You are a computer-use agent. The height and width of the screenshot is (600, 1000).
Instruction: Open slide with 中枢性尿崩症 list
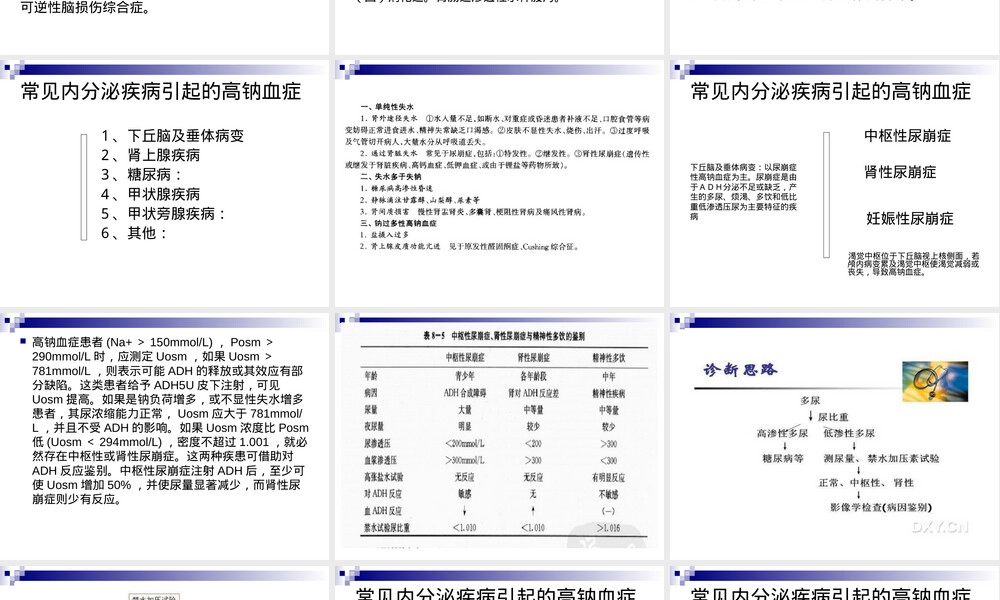[834, 184]
